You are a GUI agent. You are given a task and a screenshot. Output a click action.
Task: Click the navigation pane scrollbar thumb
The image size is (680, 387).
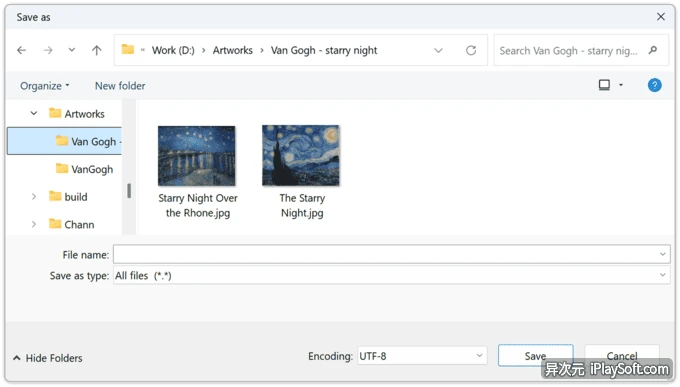click(x=129, y=190)
